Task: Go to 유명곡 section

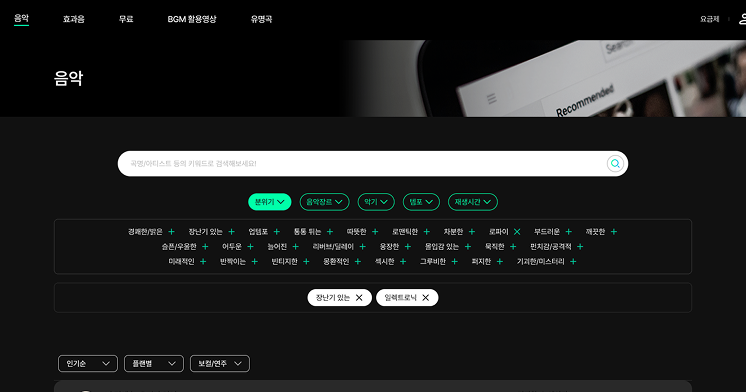Action: [261, 19]
